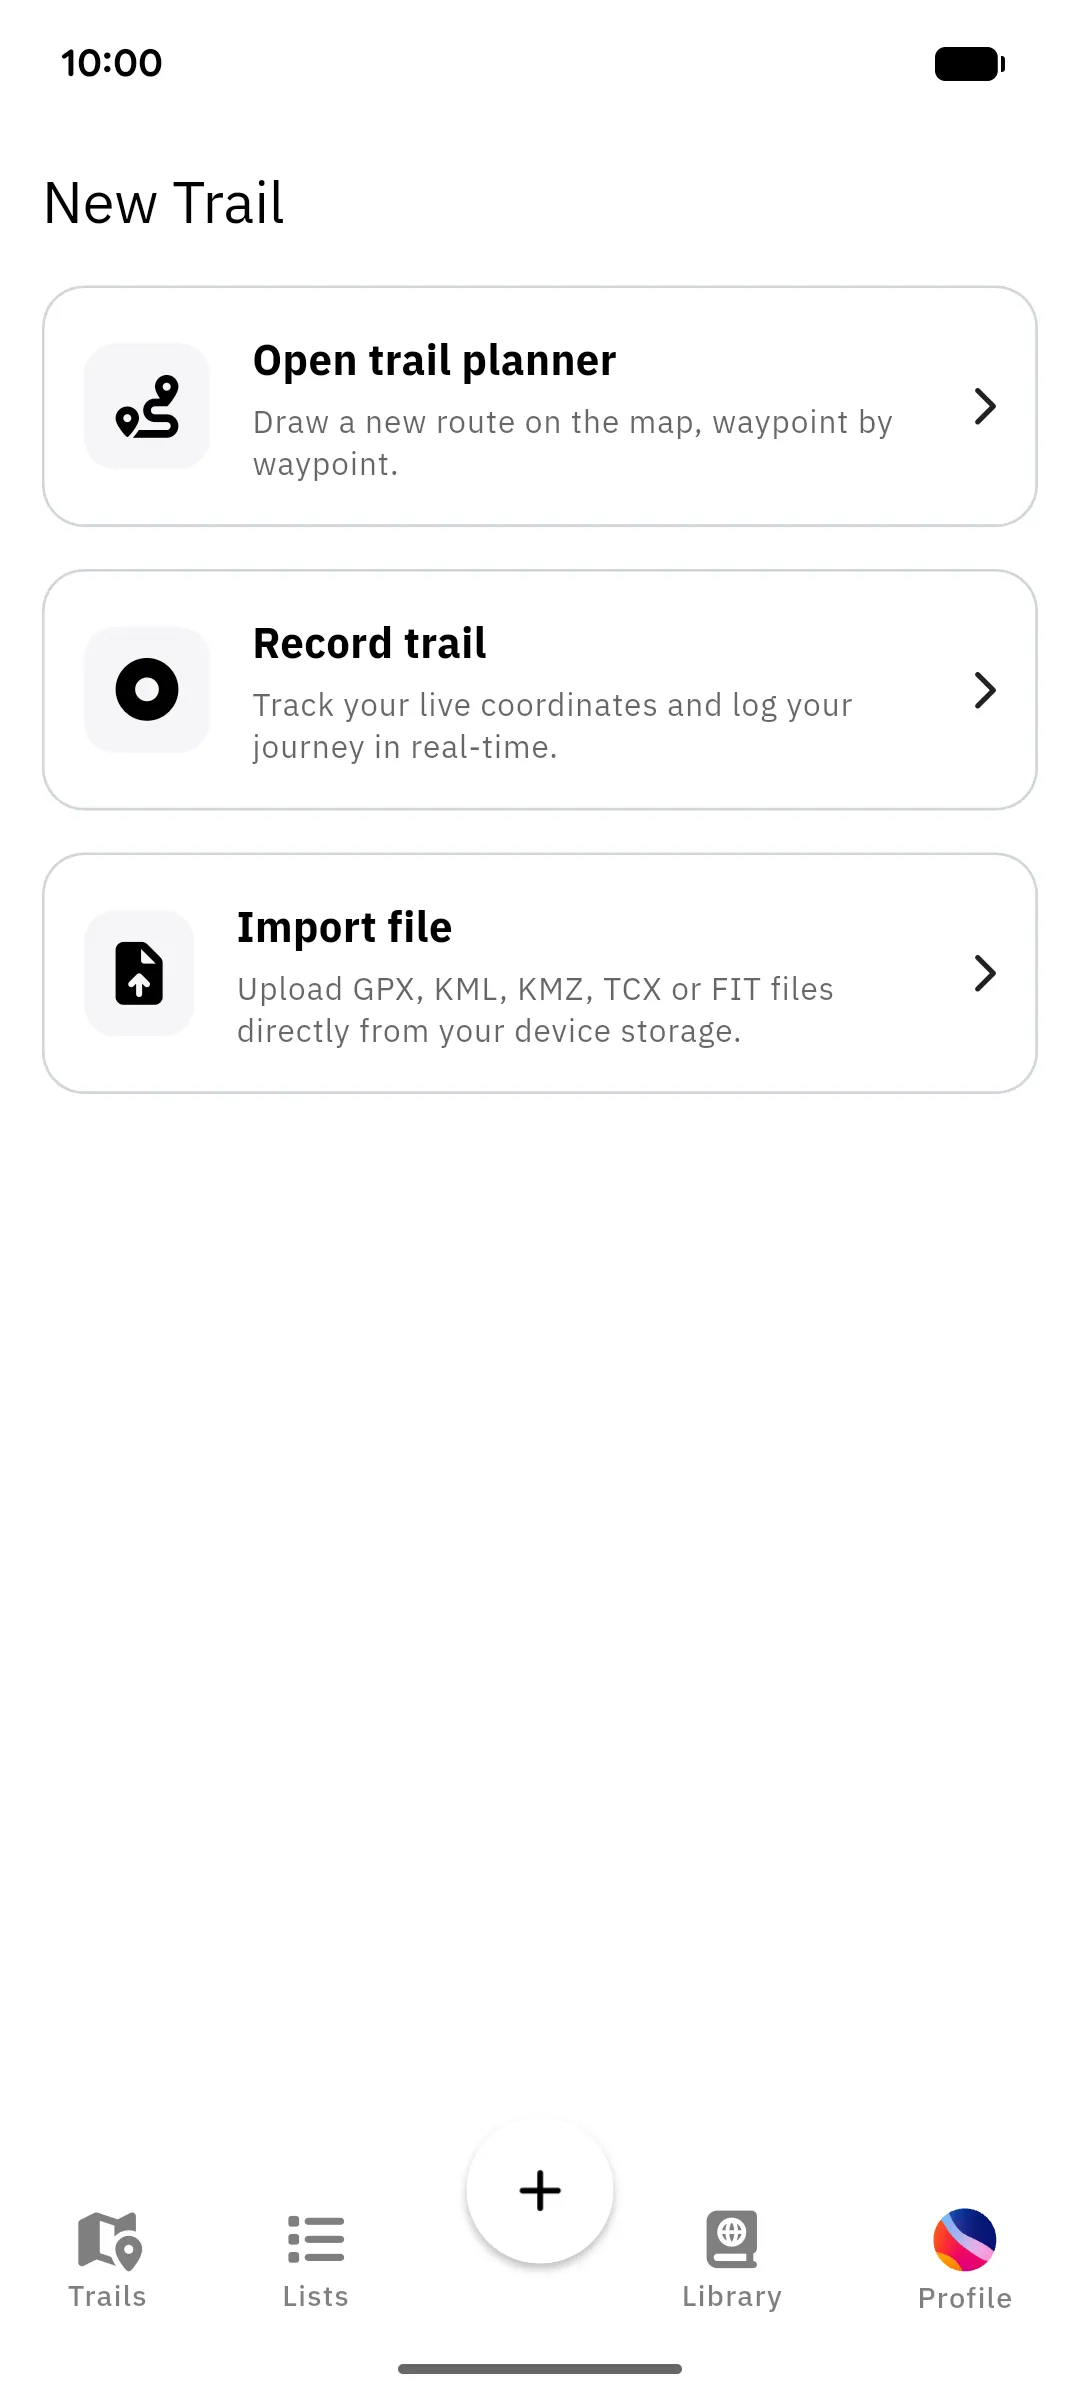1080x2400 pixels.
Task: Switch to the Trails tab label
Action: pyautogui.click(x=107, y=2296)
